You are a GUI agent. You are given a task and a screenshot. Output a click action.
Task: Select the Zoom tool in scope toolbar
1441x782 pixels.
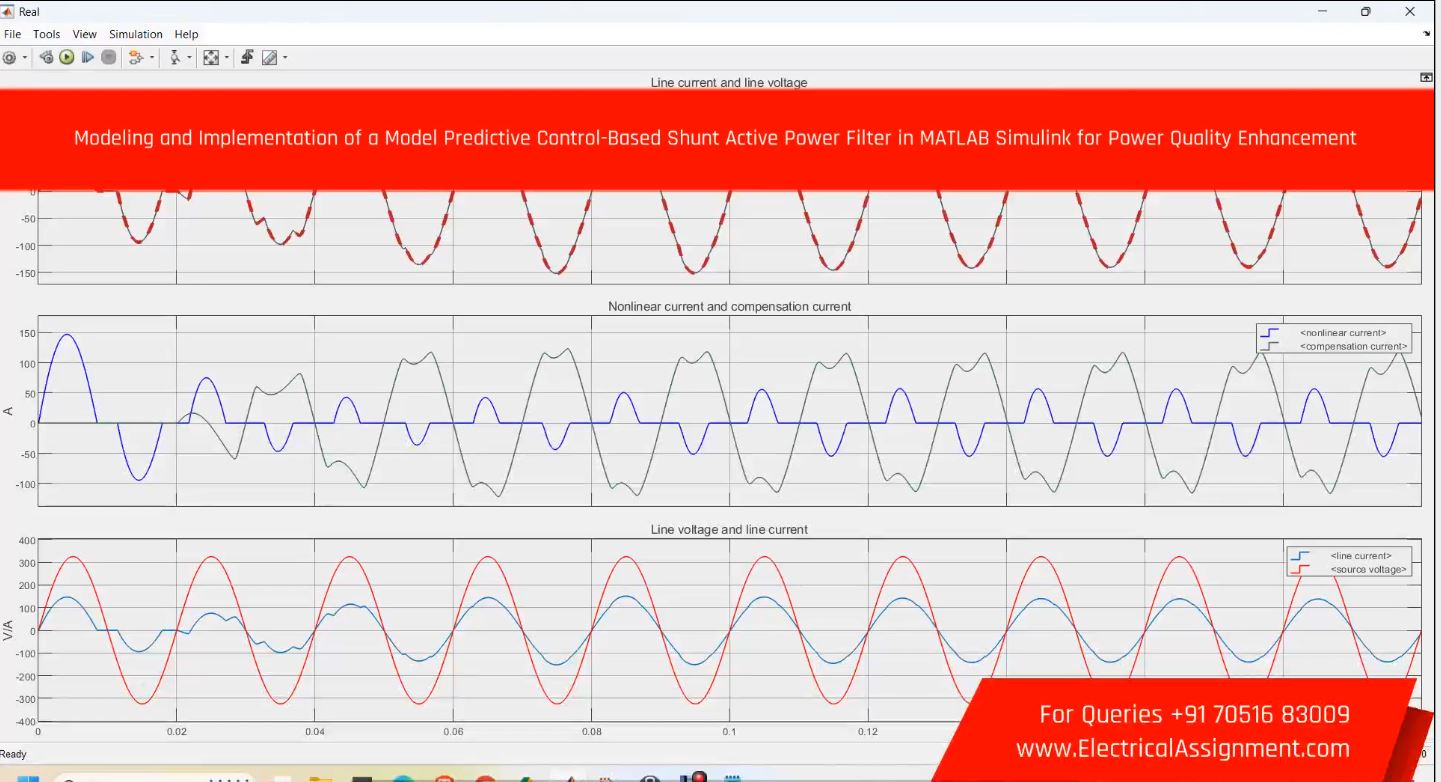click(174, 58)
